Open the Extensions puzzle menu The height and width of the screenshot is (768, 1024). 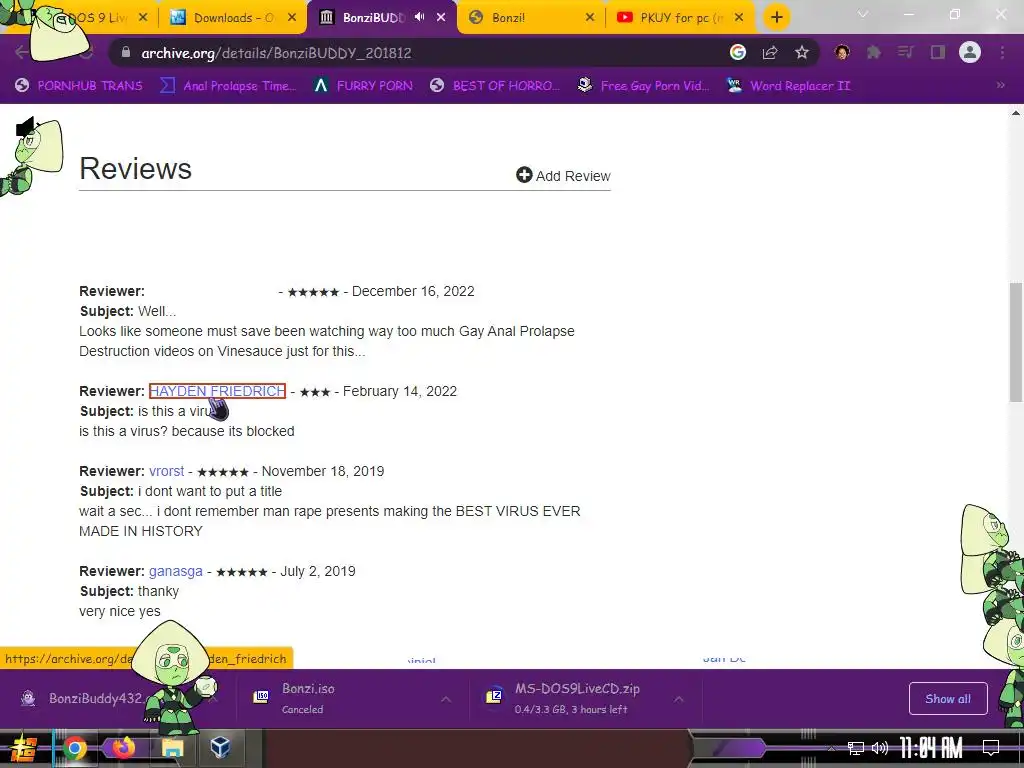point(874,52)
